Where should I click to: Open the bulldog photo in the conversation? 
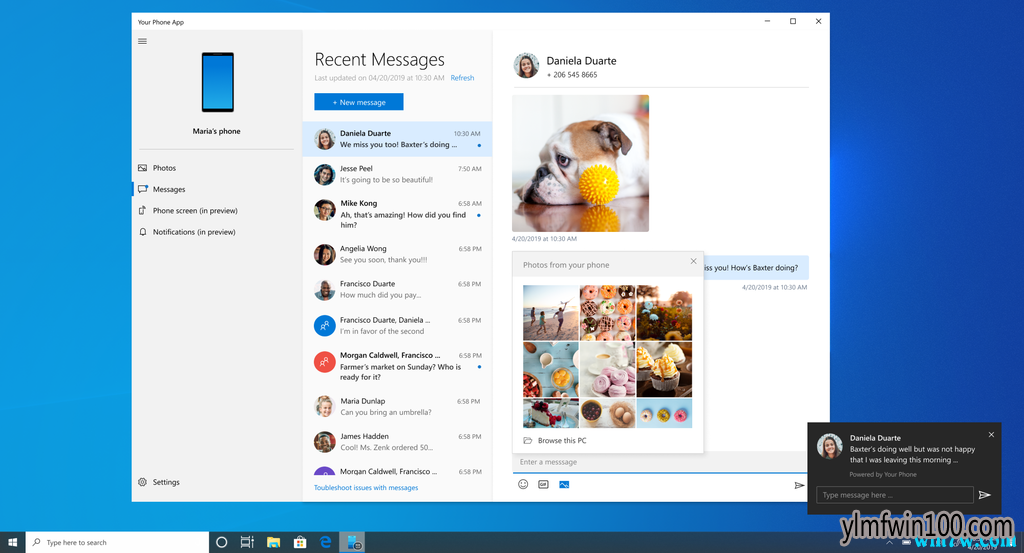tap(581, 163)
